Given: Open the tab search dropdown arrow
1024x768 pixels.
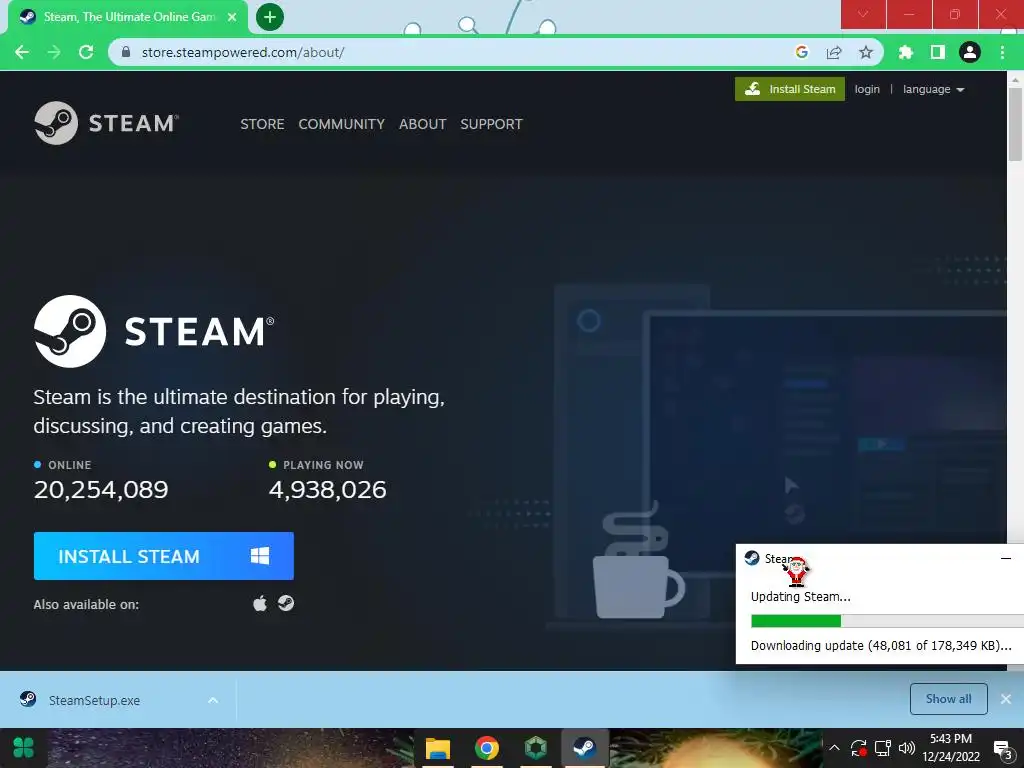Looking at the screenshot, I should pos(863,14).
